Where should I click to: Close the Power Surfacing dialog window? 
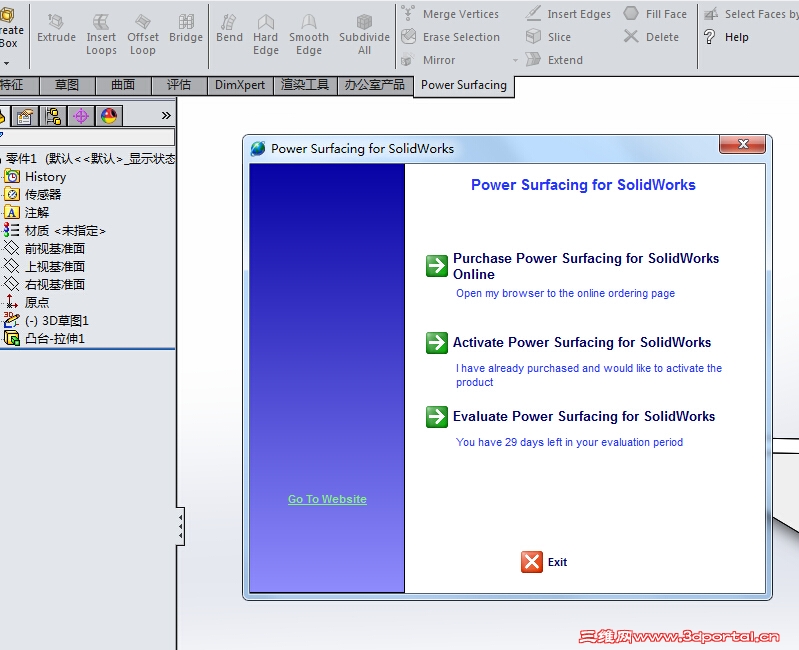pos(742,144)
